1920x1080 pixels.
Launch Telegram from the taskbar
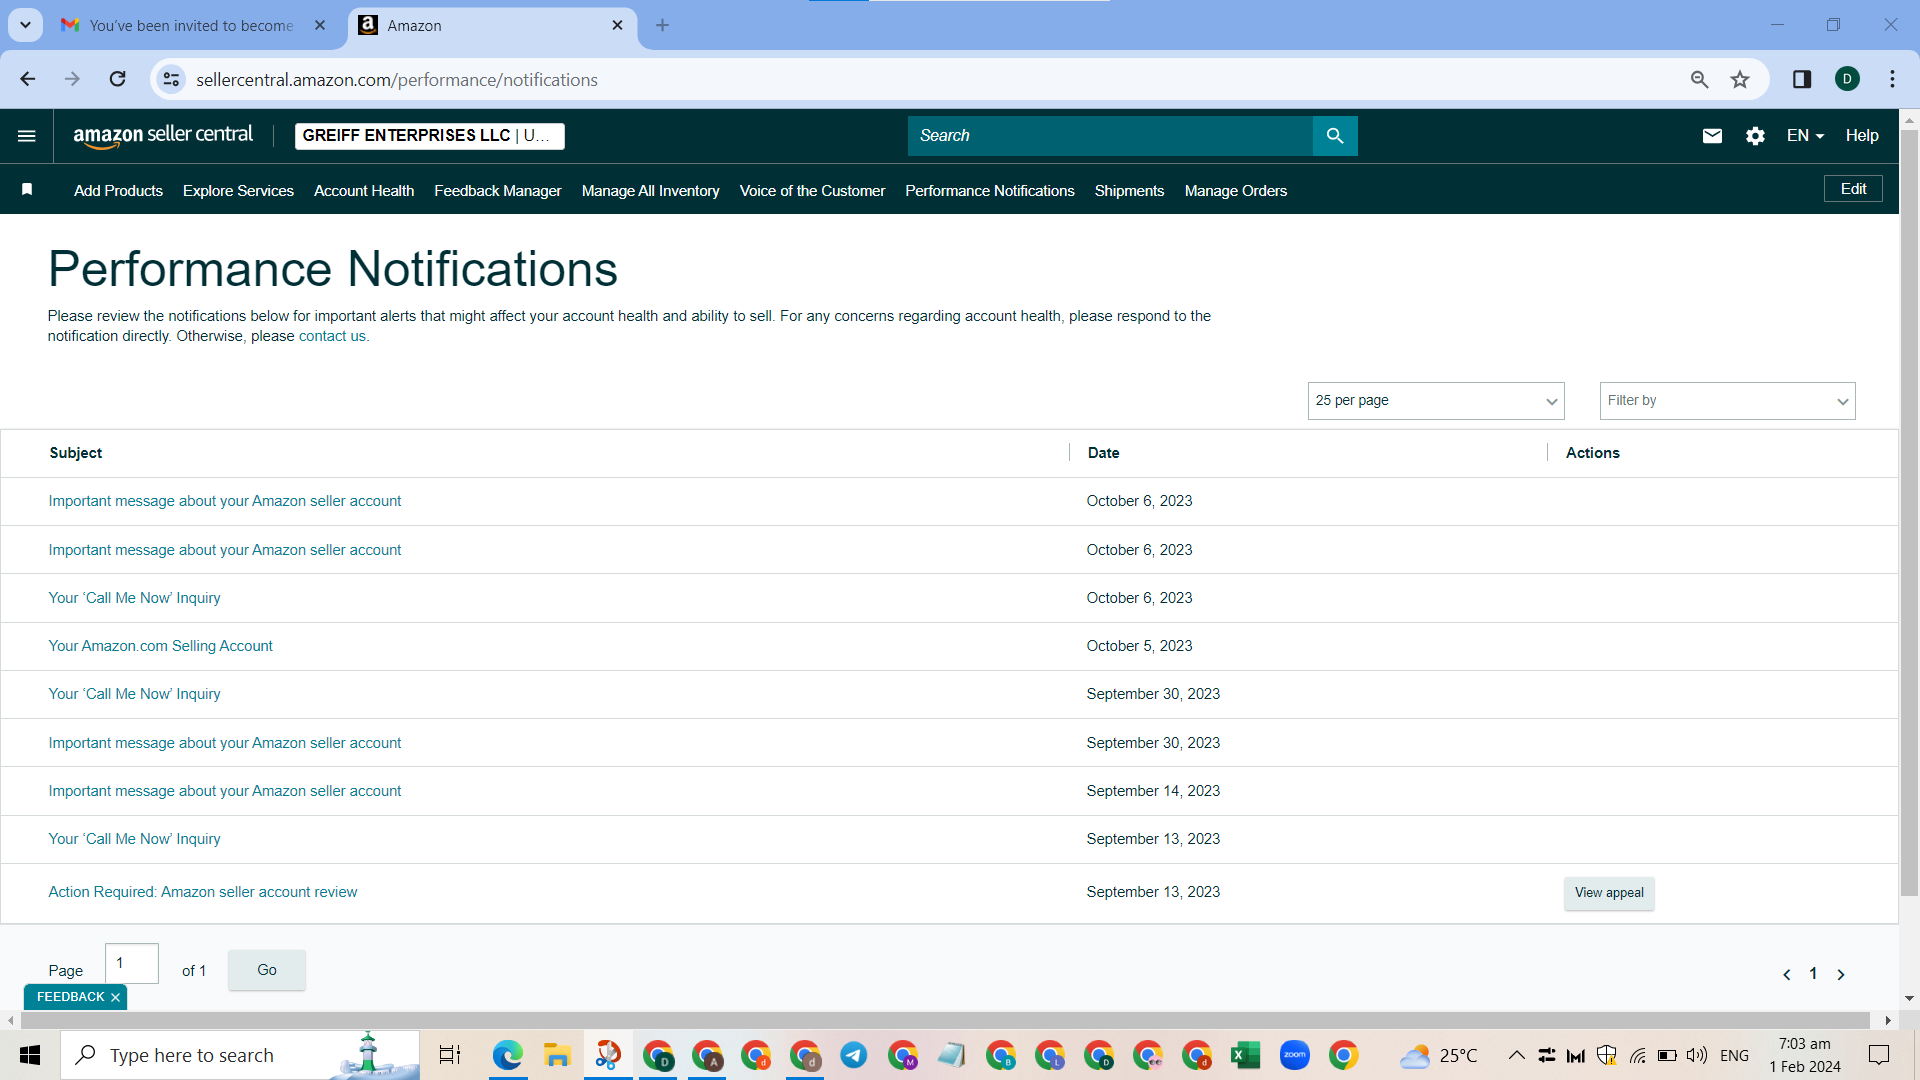click(853, 1055)
